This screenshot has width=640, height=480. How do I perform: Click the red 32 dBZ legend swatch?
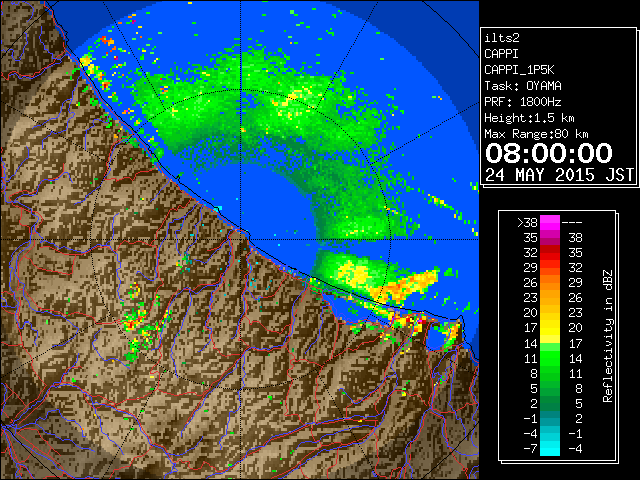click(x=550, y=253)
